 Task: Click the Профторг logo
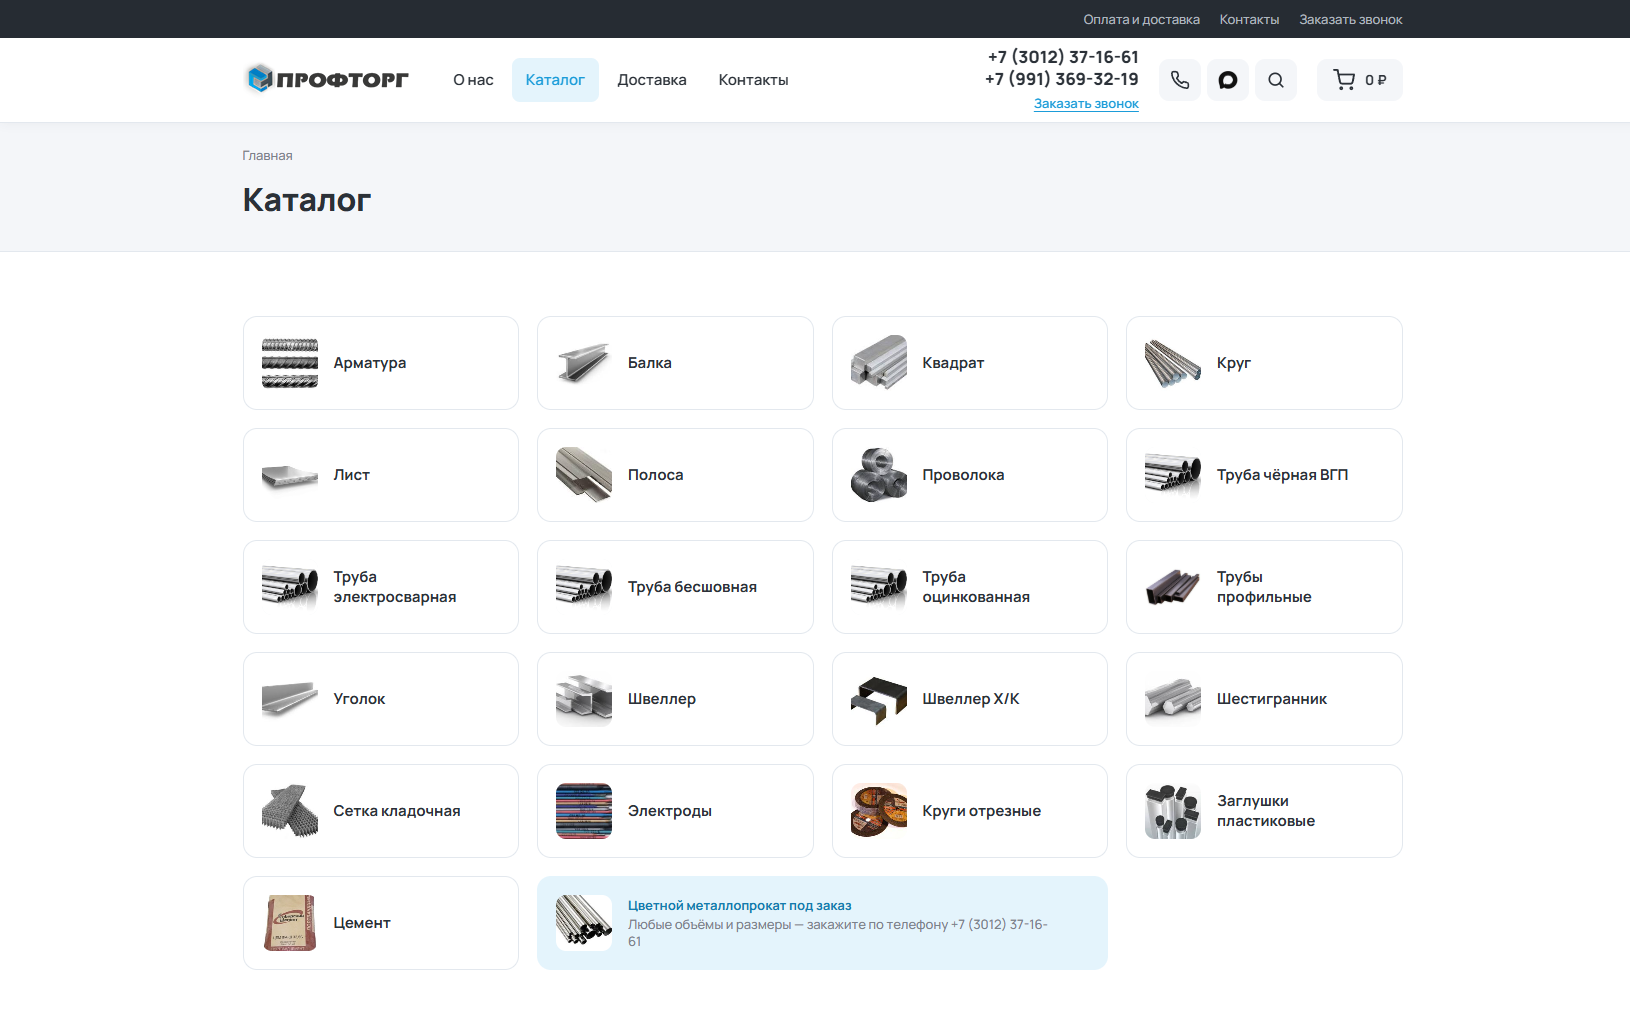pos(328,79)
